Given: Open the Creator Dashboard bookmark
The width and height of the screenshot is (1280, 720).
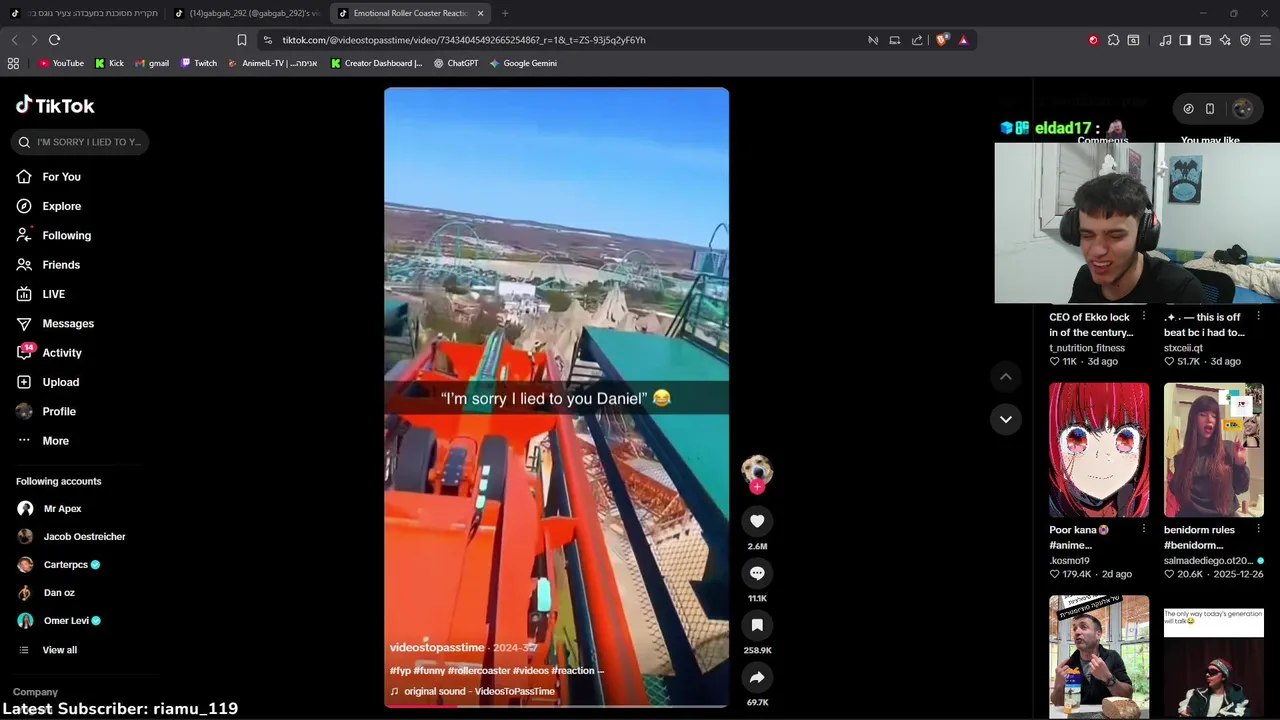Looking at the screenshot, I should click(x=376, y=63).
